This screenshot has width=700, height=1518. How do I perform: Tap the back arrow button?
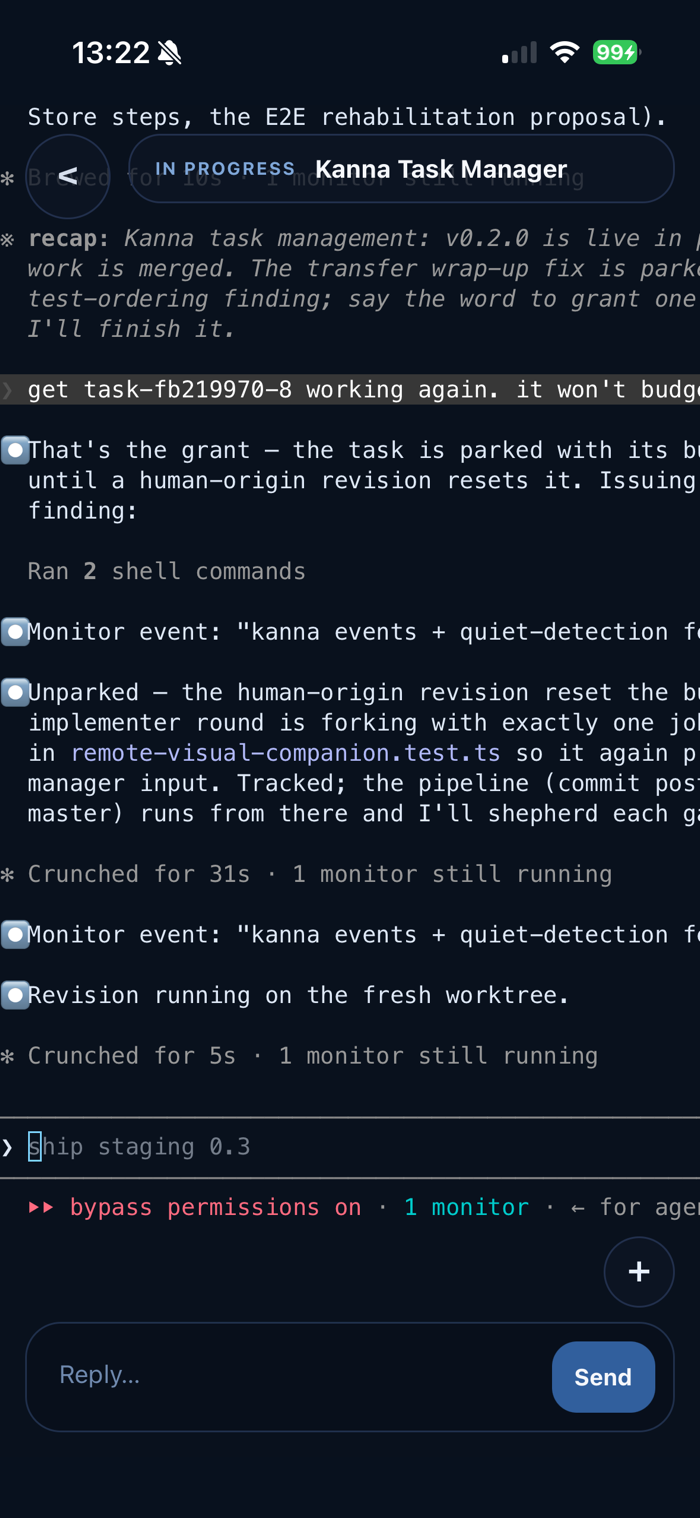pyautogui.click(x=67, y=176)
